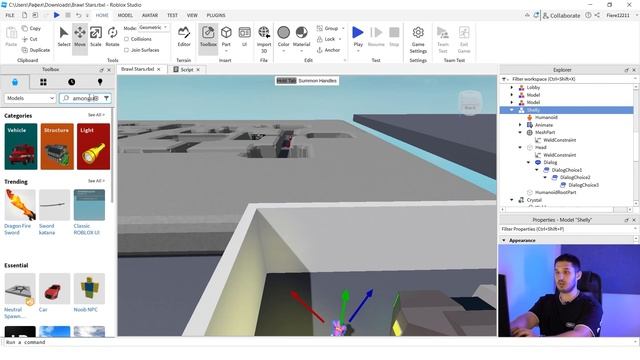Image resolution: width=640 pixels, height=360 pixels.
Task: Collapse DialogChoice1 in Explorer
Action: pyautogui.click(x=537, y=170)
